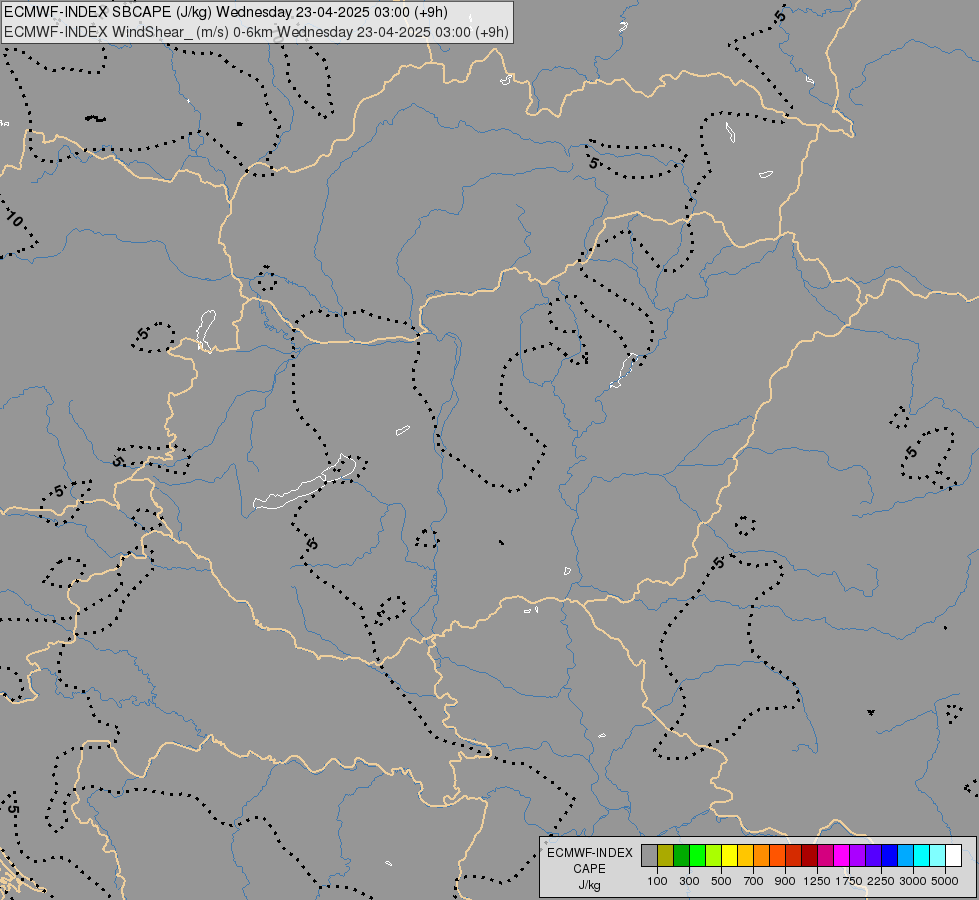979x900 pixels.
Task: Click the cyan swatch right of 3000
Action: tap(921, 855)
